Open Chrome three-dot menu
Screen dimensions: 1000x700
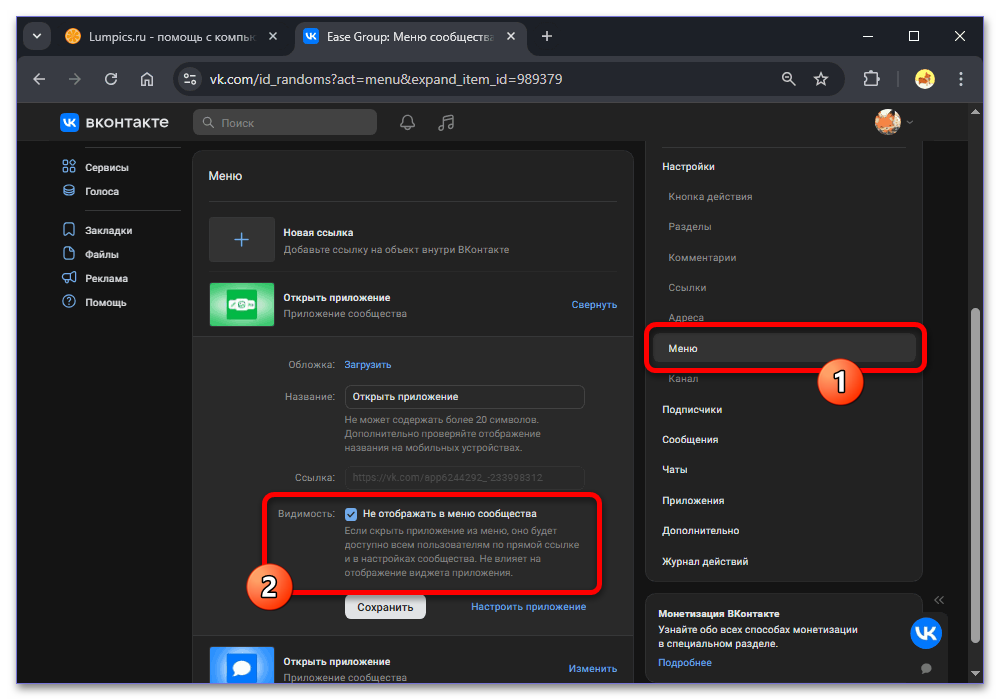pyautogui.click(x=960, y=79)
